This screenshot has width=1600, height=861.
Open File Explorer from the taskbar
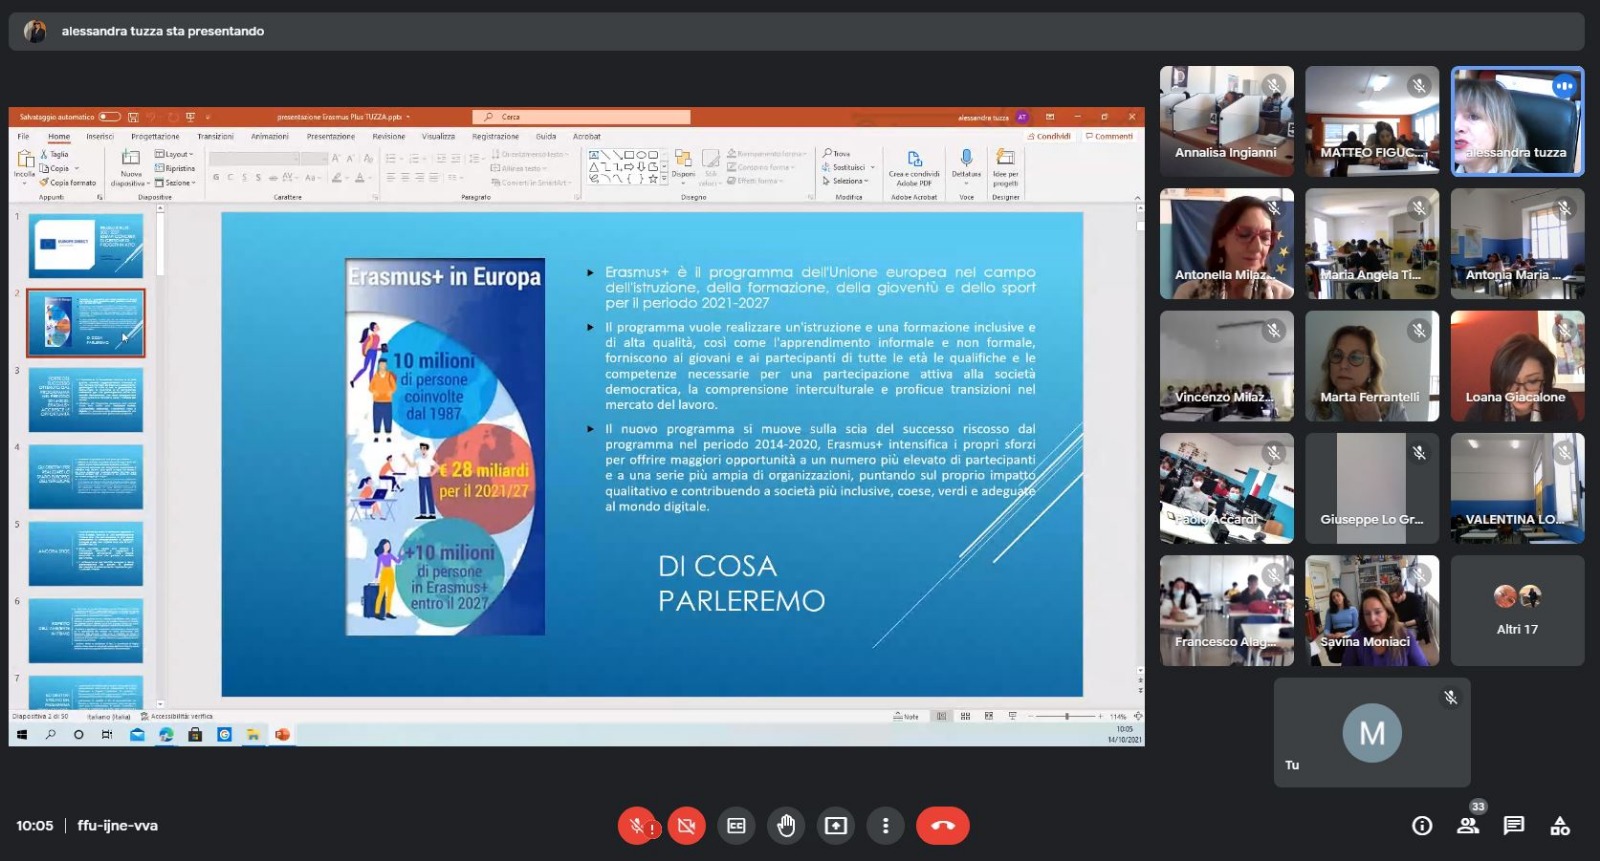pyautogui.click(x=253, y=734)
